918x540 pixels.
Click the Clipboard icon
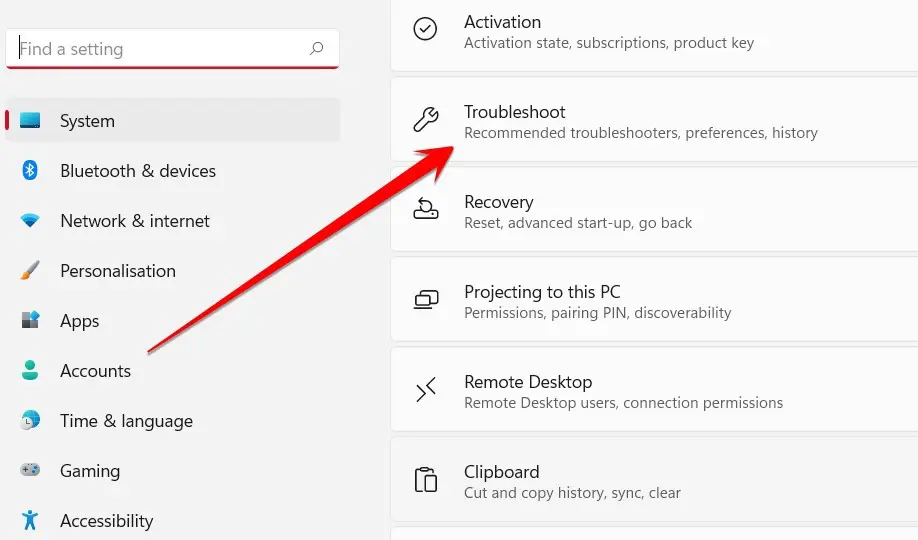[426, 480]
